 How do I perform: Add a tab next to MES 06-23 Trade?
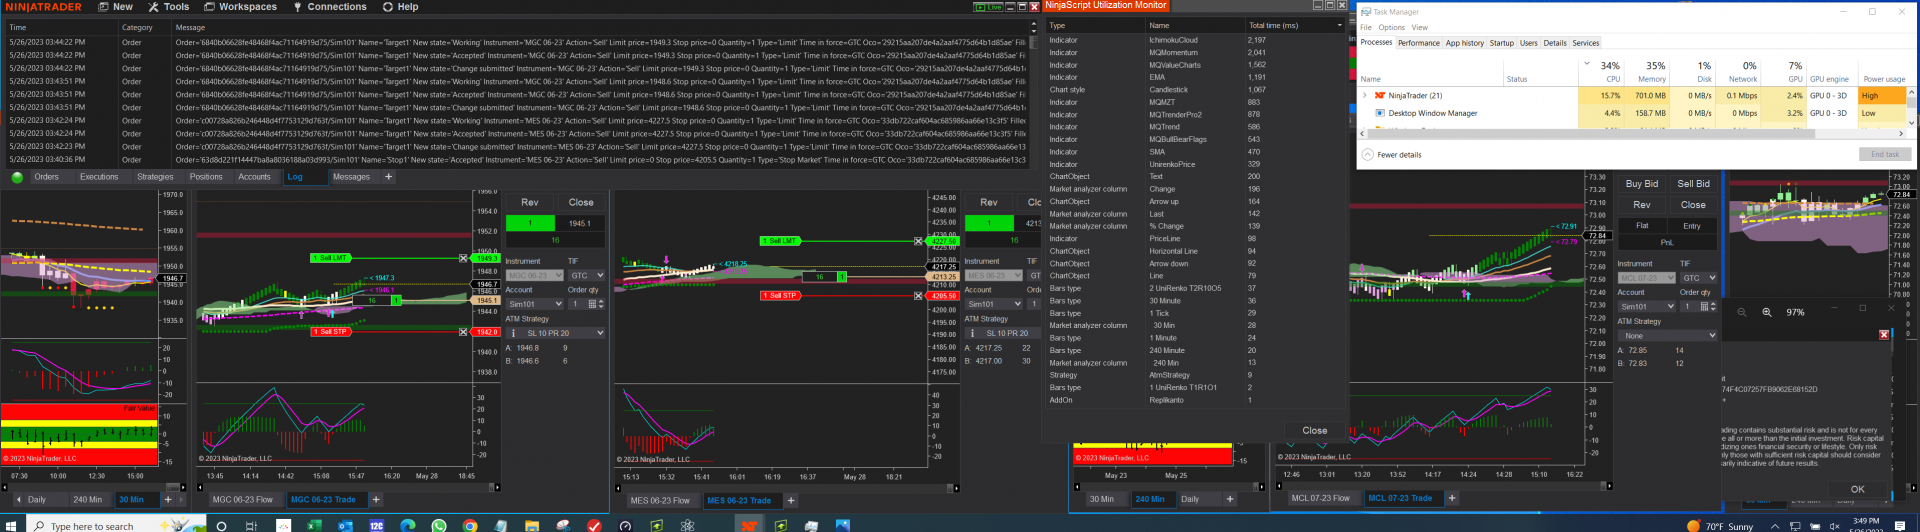tap(791, 500)
